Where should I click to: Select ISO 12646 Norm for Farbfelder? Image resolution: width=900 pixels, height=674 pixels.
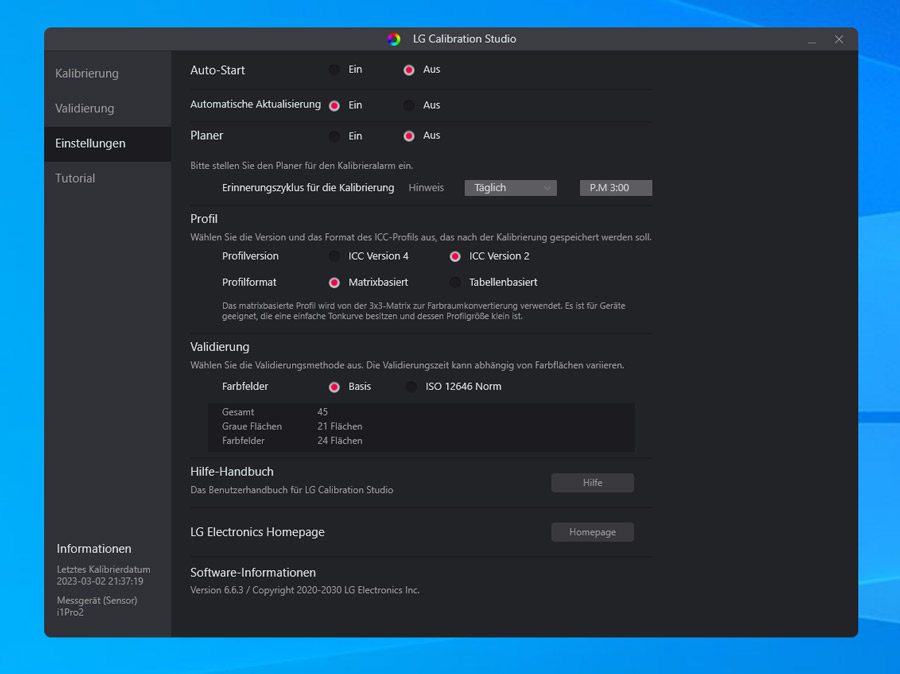click(411, 387)
